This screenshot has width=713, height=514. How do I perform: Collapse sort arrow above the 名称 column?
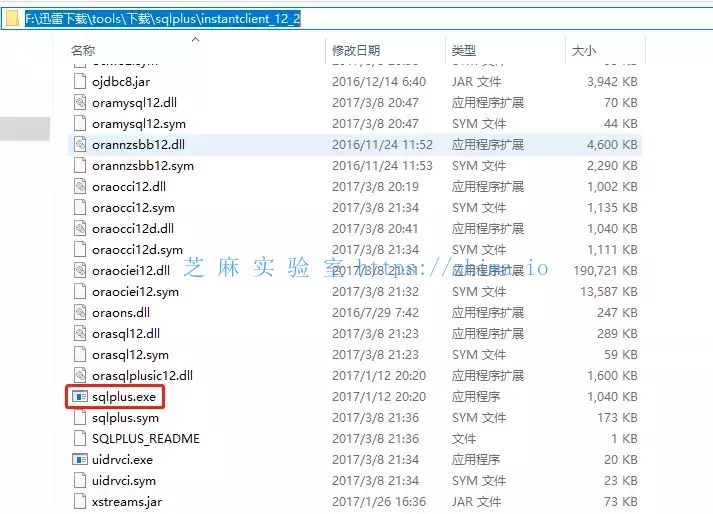(195, 40)
